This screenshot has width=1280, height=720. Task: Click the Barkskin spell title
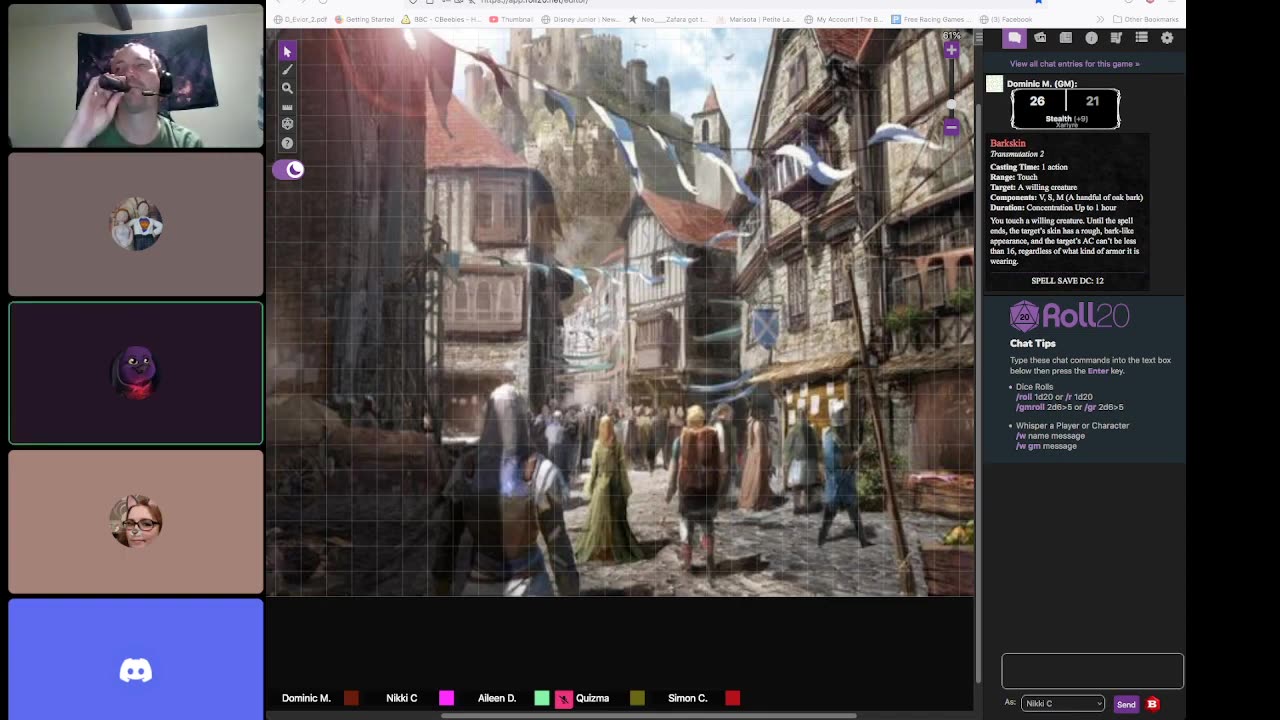[x=1008, y=144]
